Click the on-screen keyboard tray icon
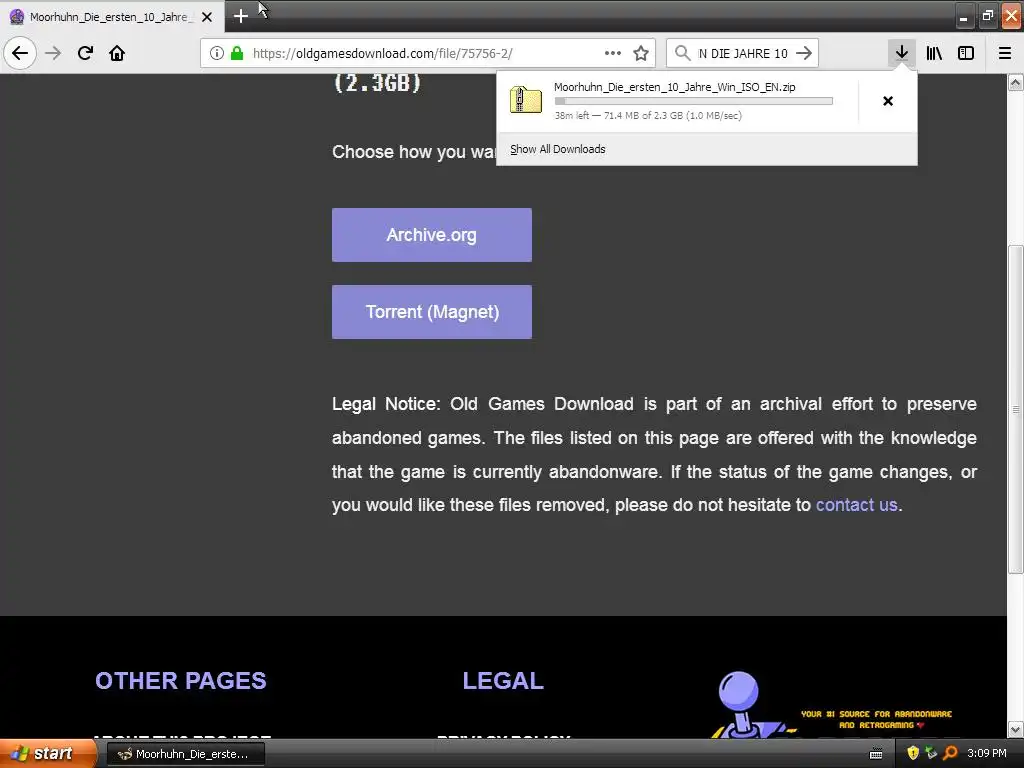The height and width of the screenshot is (768, 1024). pyautogui.click(x=876, y=754)
